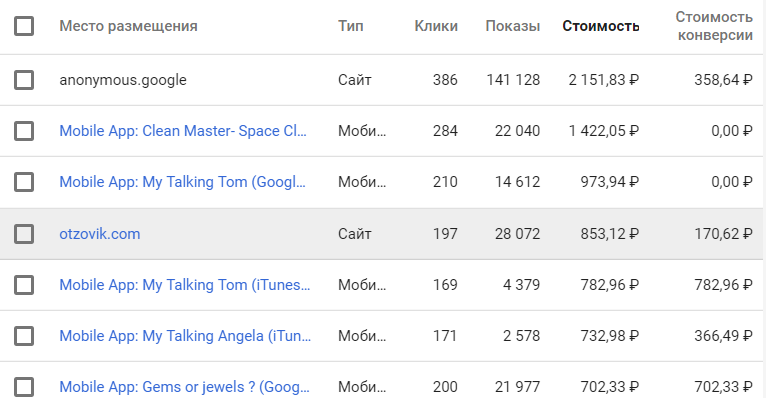Tick the My Talking Angela row checkbox

24,336
